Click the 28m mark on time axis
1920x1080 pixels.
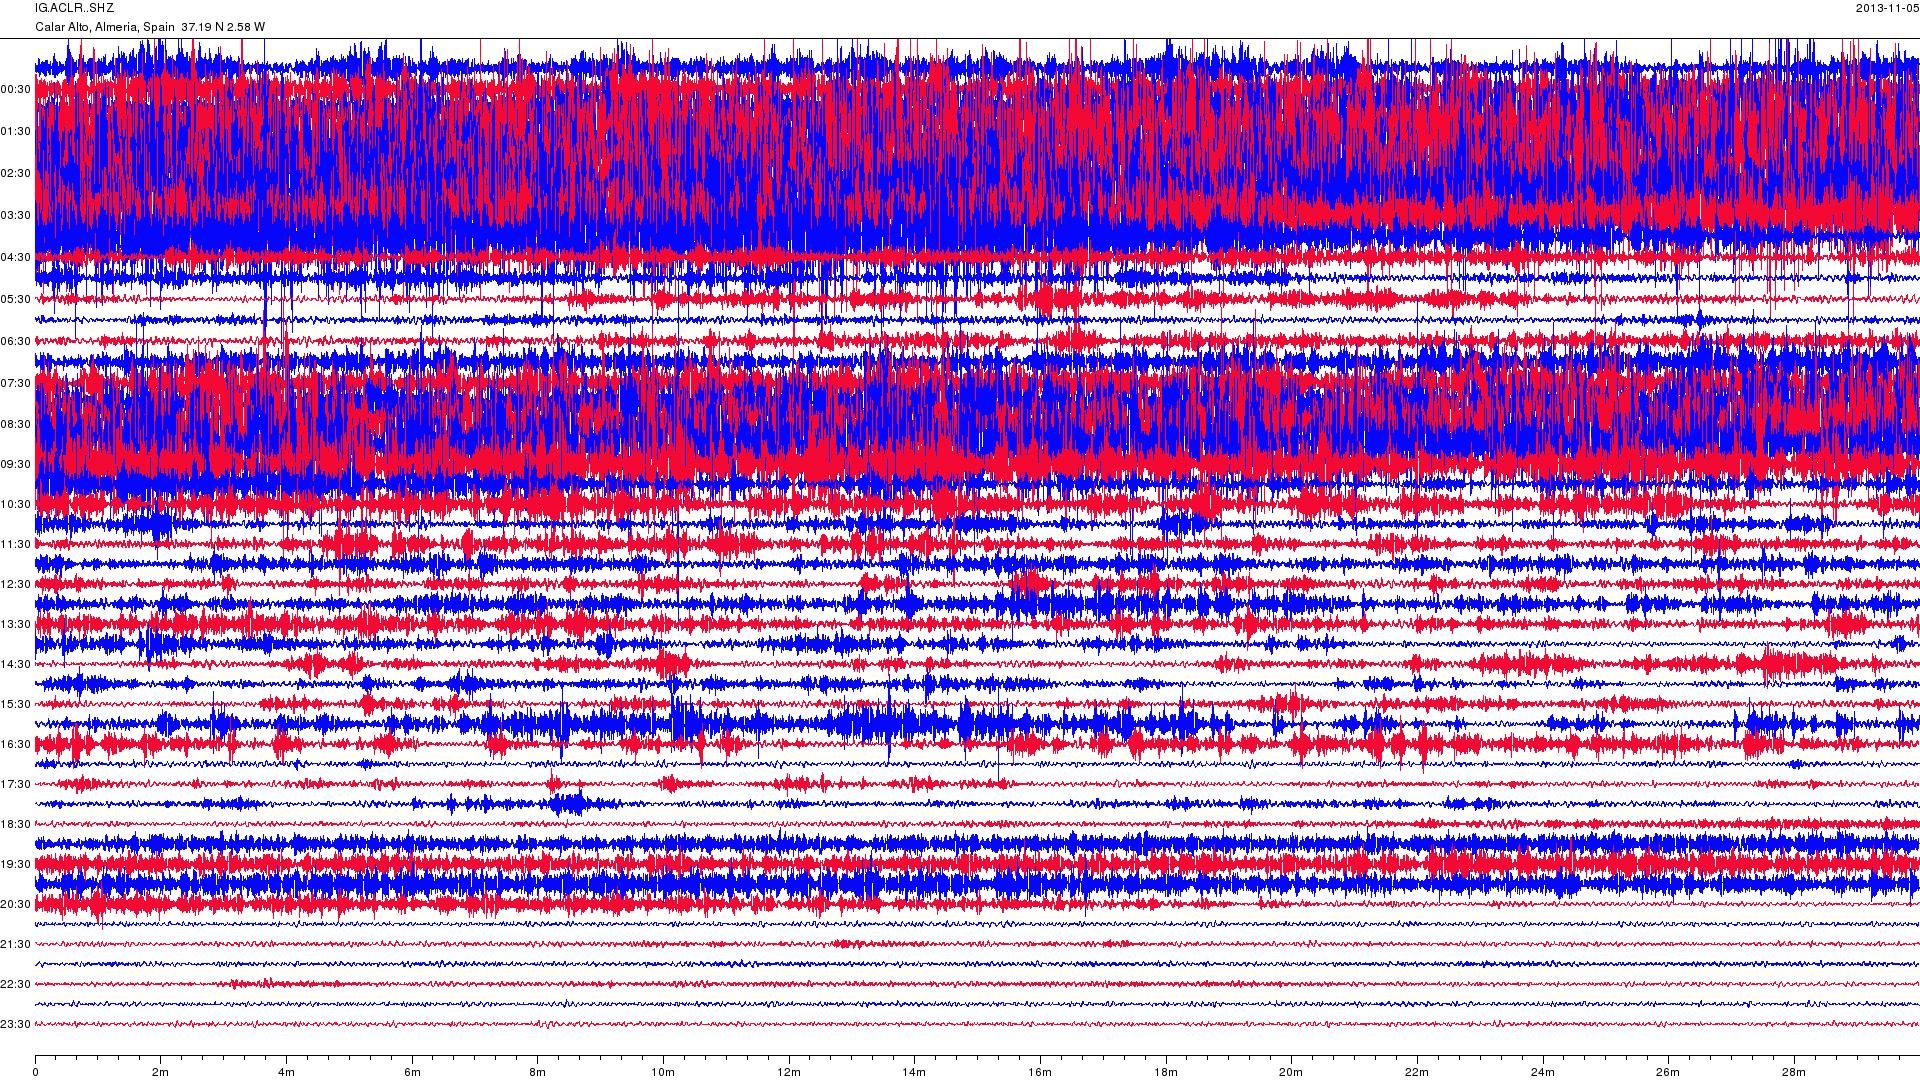coord(1794,1072)
